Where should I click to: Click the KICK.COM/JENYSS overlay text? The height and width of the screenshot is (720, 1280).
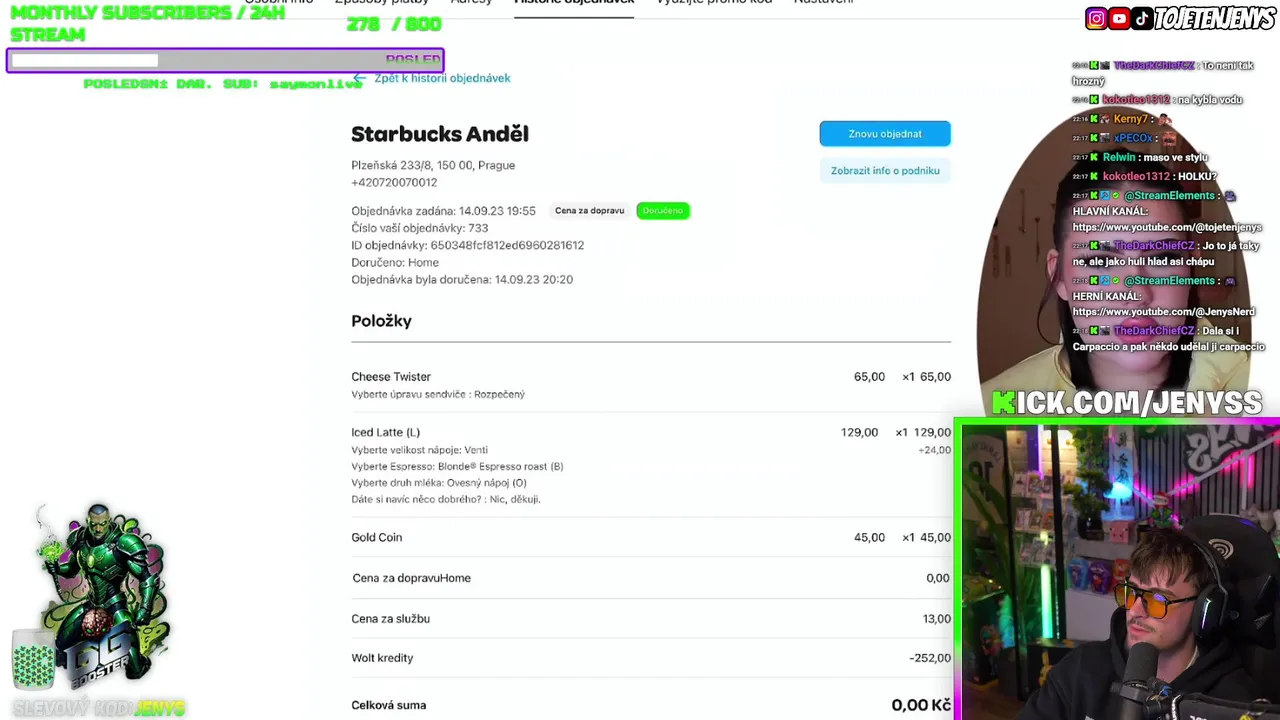[x=1127, y=403]
